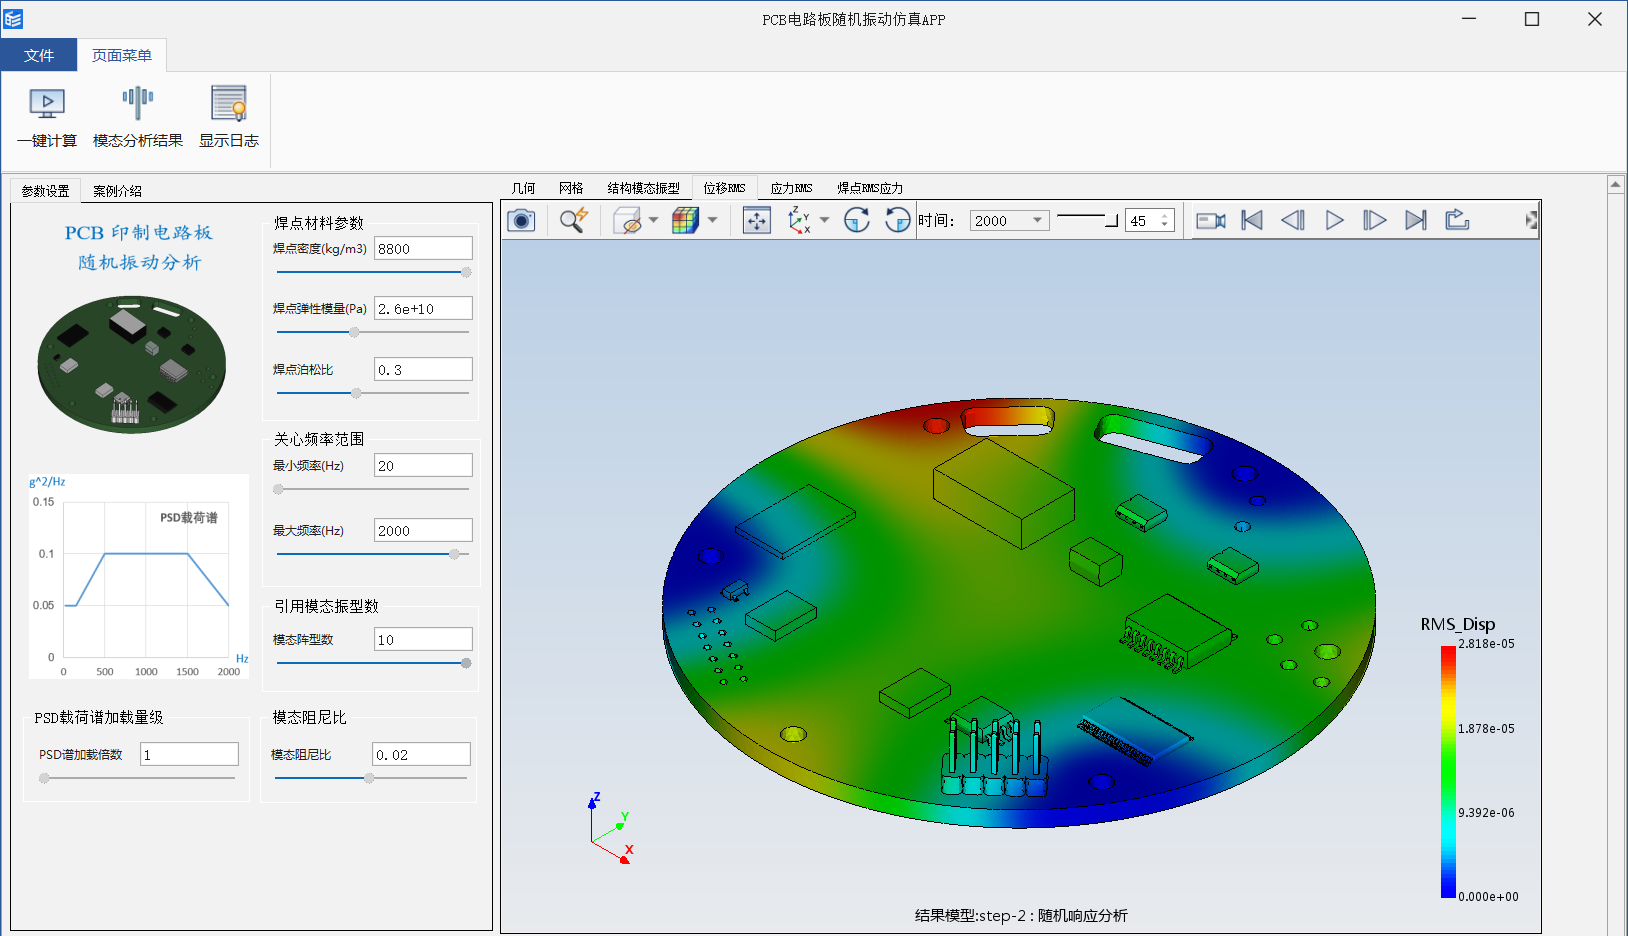This screenshot has width=1628, height=936.
Task: Switch to the 参数设置 tab
Action: click(x=45, y=190)
